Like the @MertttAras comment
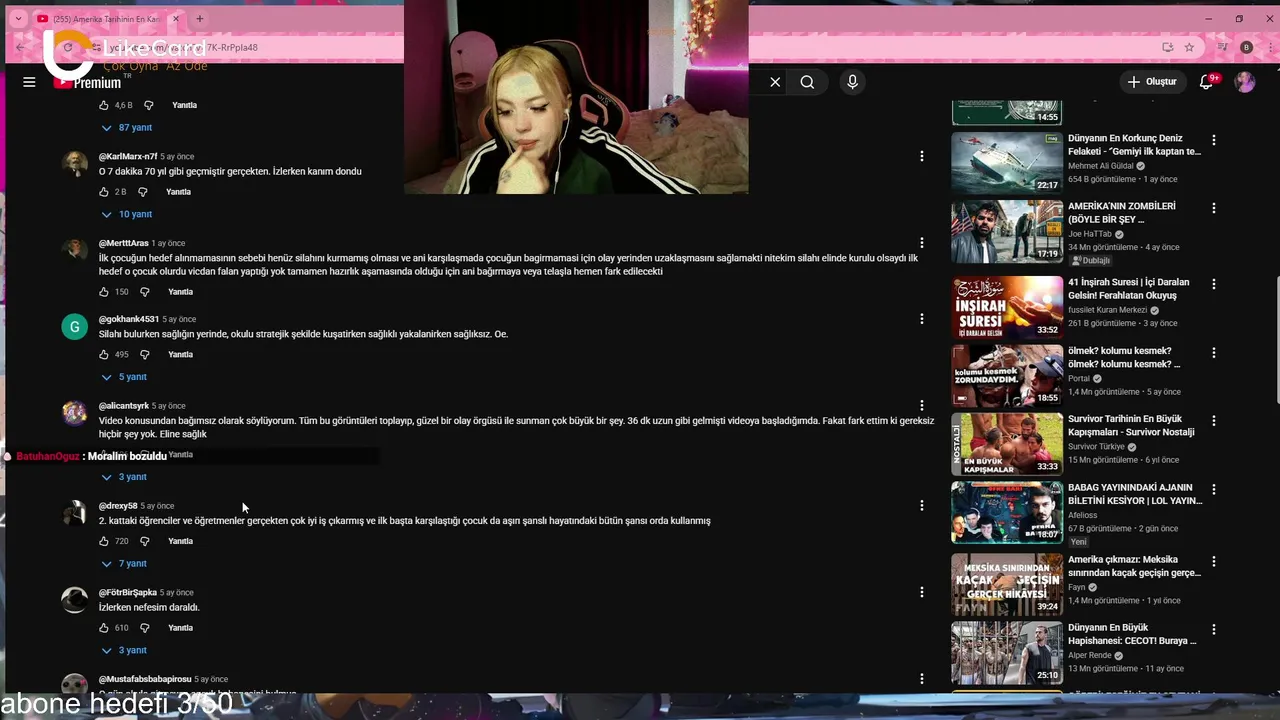Screen dimensions: 1280x720 tap(104, 292)
